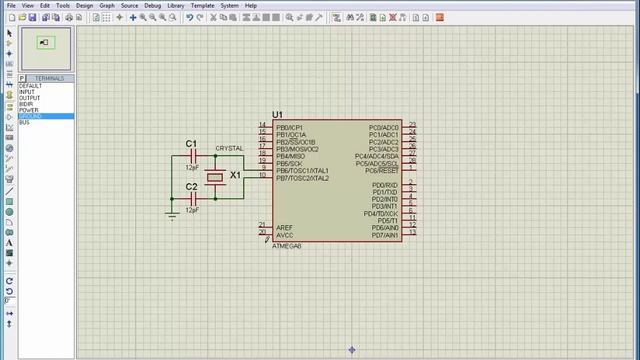Select the Selection mode arrow tool
The height and width of the screenshot is (360, 640).
(9, 33)
